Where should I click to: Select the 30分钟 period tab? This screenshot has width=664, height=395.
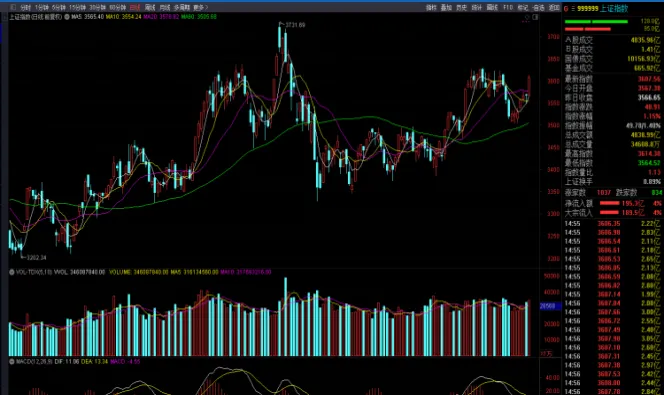(x=97, y=8)
